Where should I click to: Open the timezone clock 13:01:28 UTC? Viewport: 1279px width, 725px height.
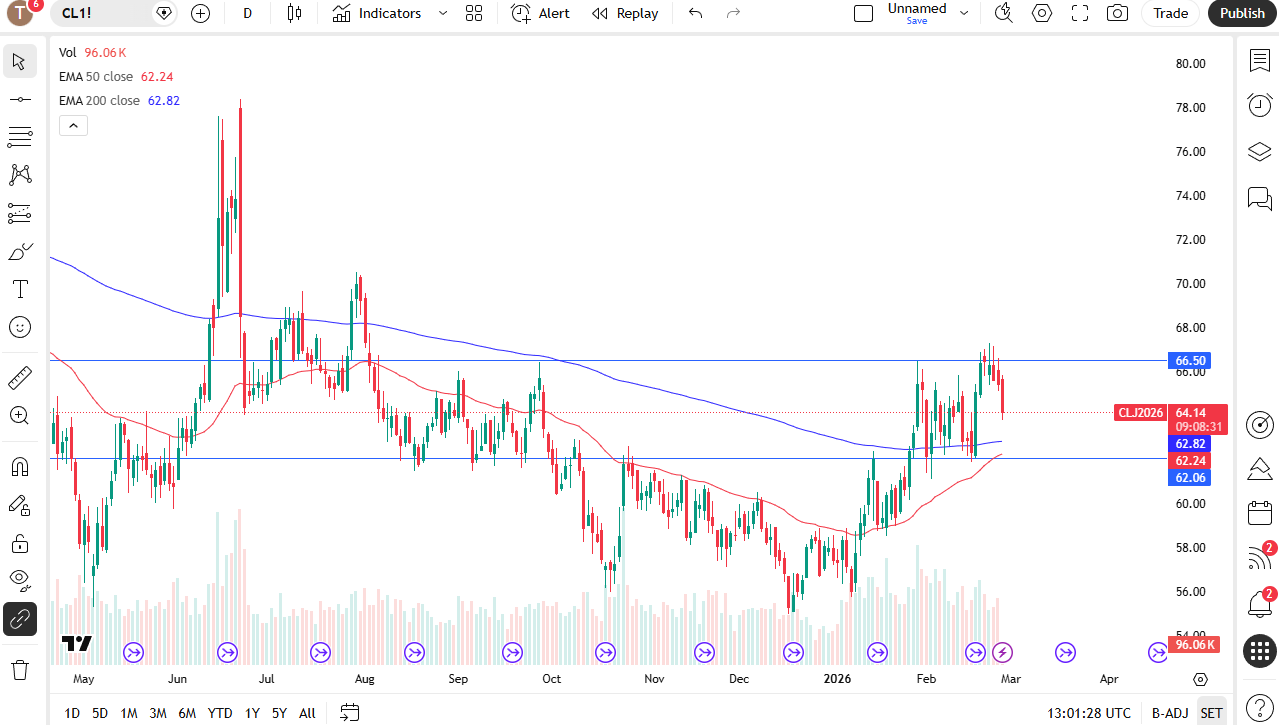(1089, 713)
